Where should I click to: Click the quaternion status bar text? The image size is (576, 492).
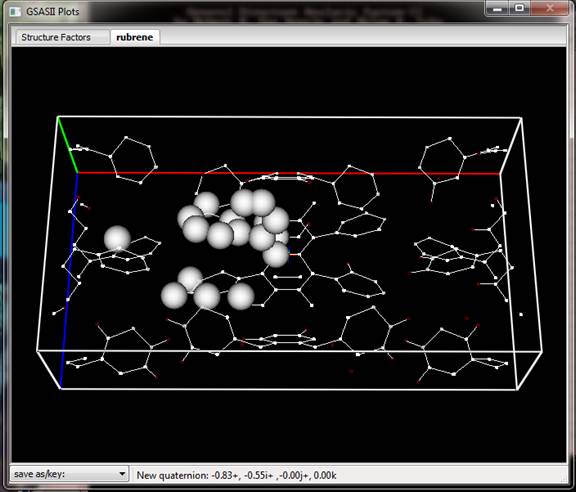click(236, 475)
